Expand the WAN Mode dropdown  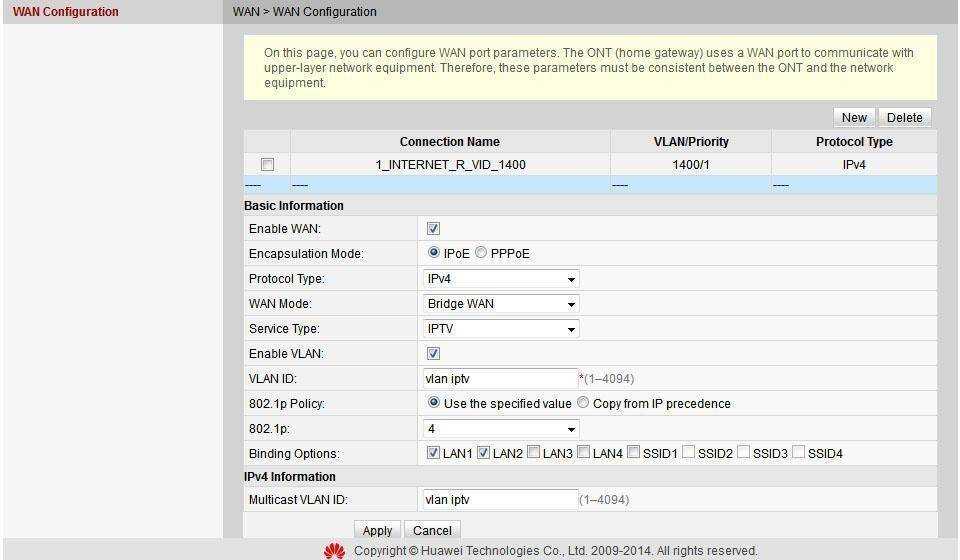pos(501,304)
